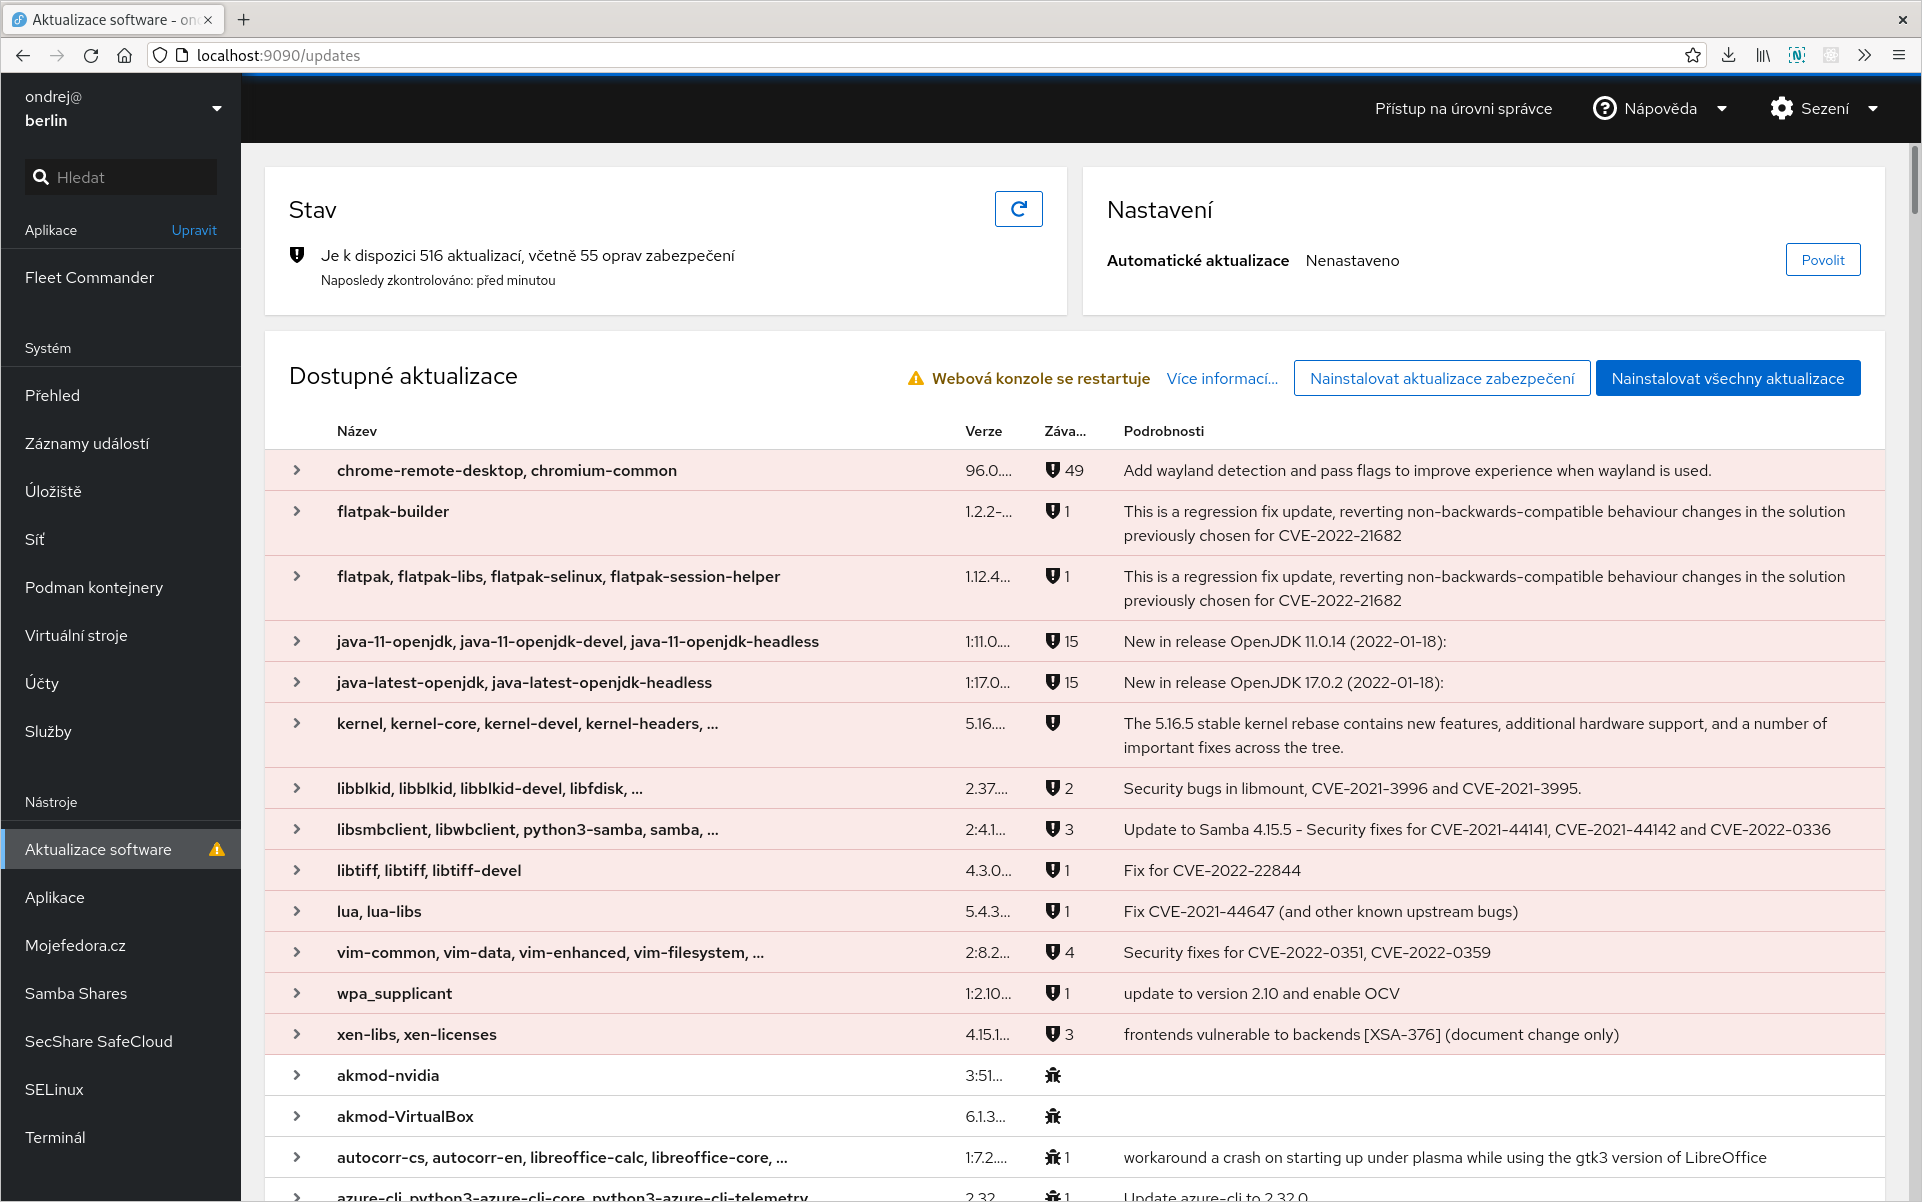Click the Firefox bookmark star icon

pos(1692,56)
